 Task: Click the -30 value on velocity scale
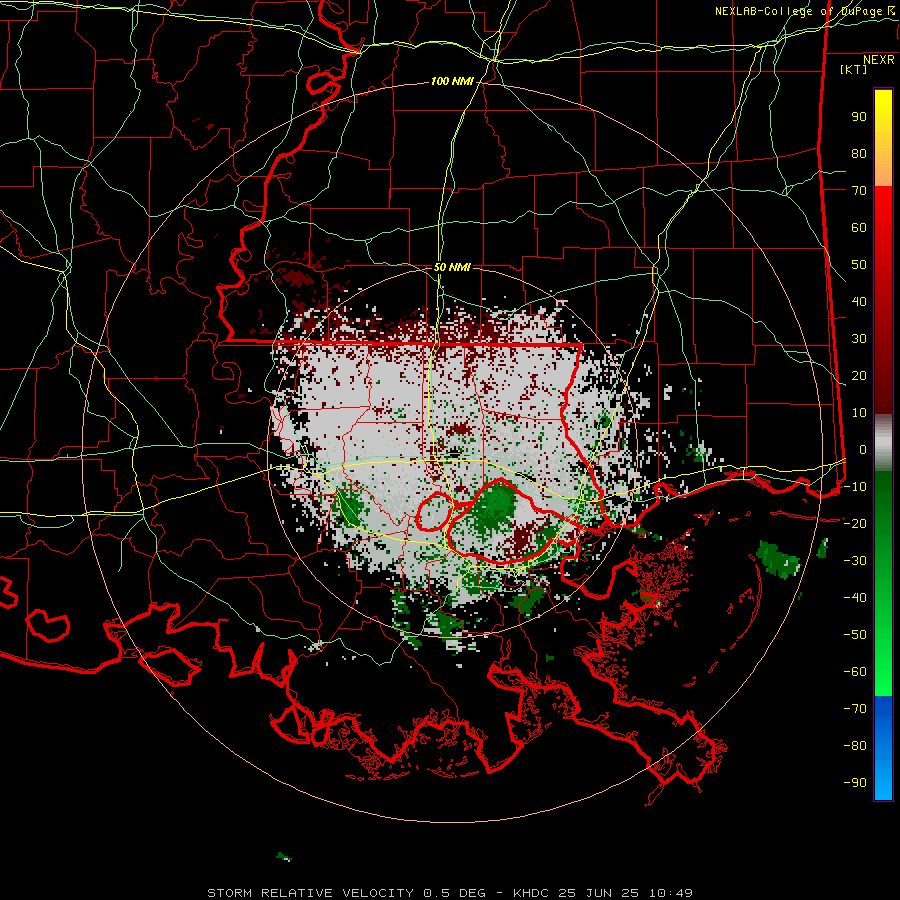click(855, 561)
